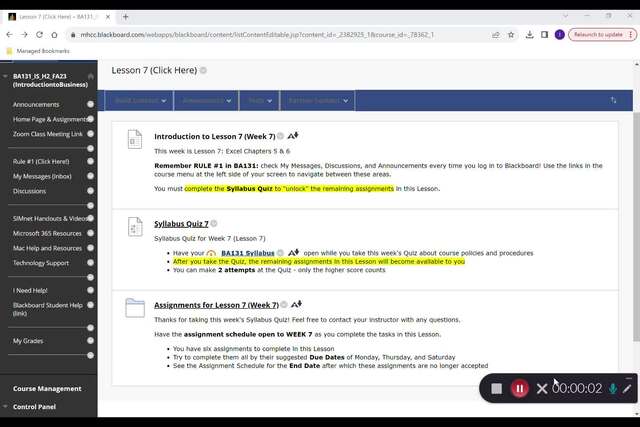Click the Relaunch to update button
This screenshot has height=427, width=640.
(599, 34)
